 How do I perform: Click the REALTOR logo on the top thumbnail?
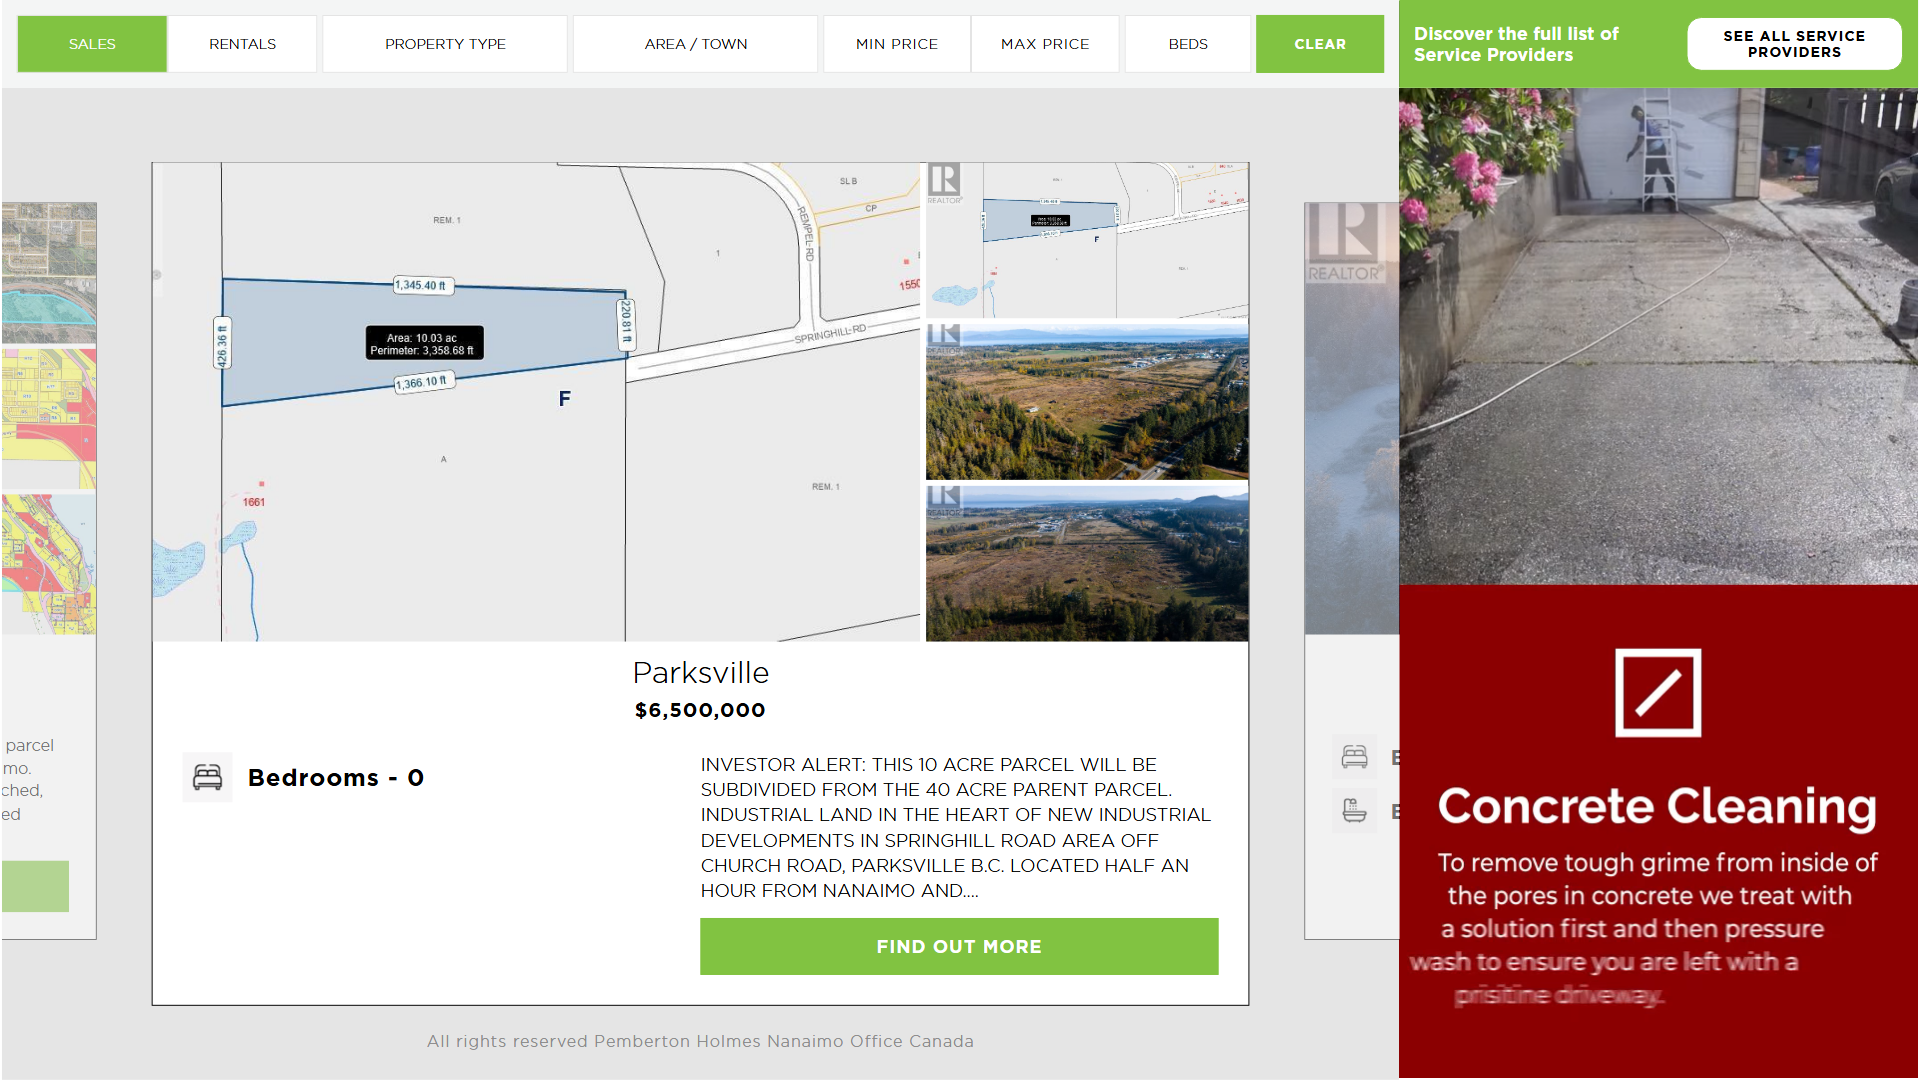[x=943, y=183]
